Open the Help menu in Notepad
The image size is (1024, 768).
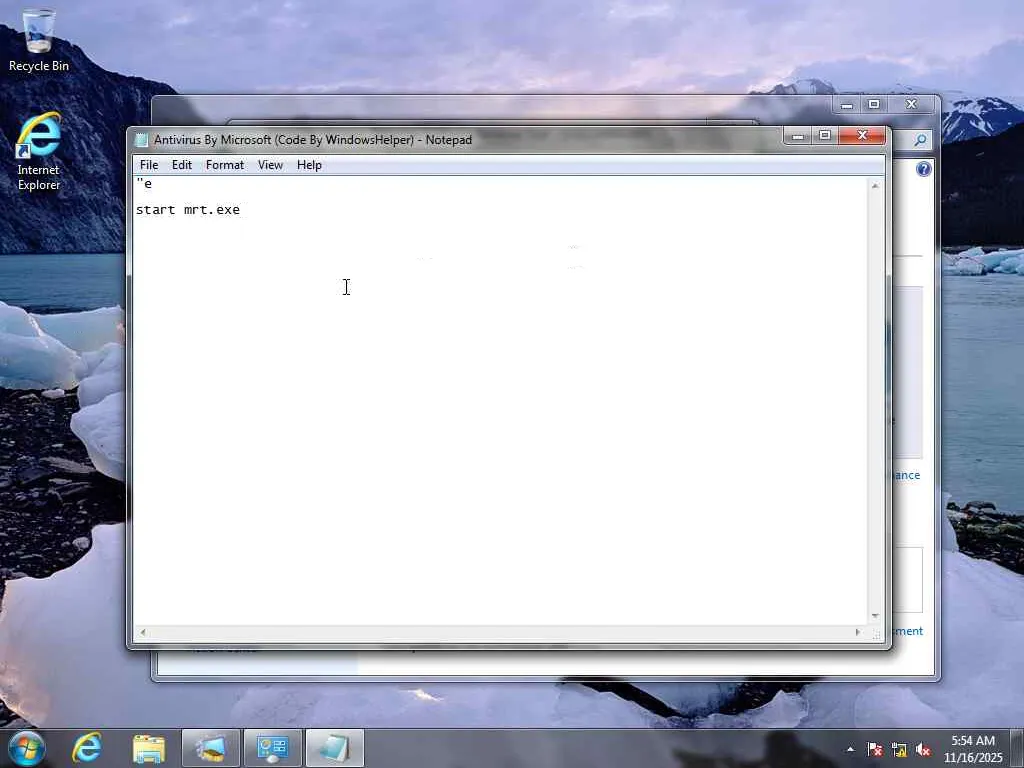[309, 165]
